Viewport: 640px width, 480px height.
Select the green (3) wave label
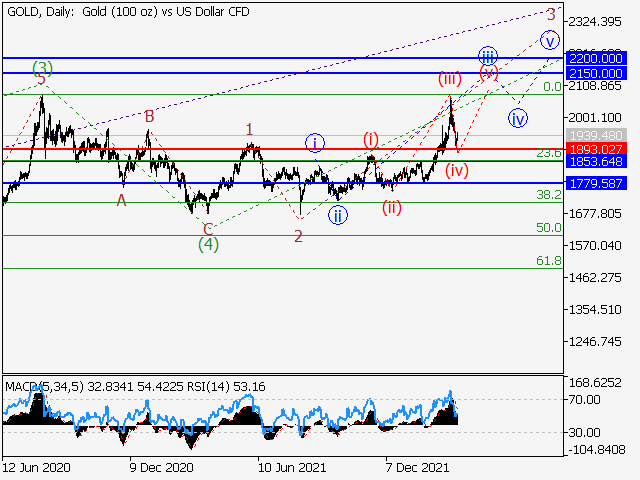click(x=42, y=68)
